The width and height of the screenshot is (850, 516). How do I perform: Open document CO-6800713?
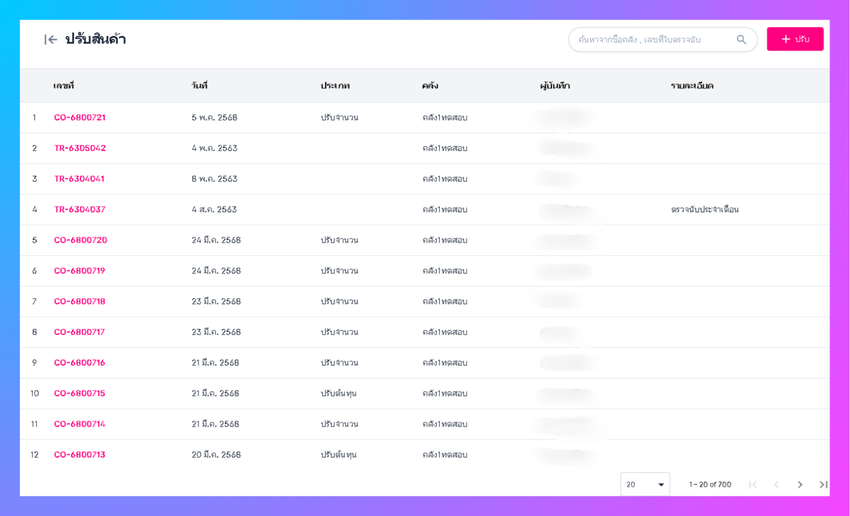[80, 455]
